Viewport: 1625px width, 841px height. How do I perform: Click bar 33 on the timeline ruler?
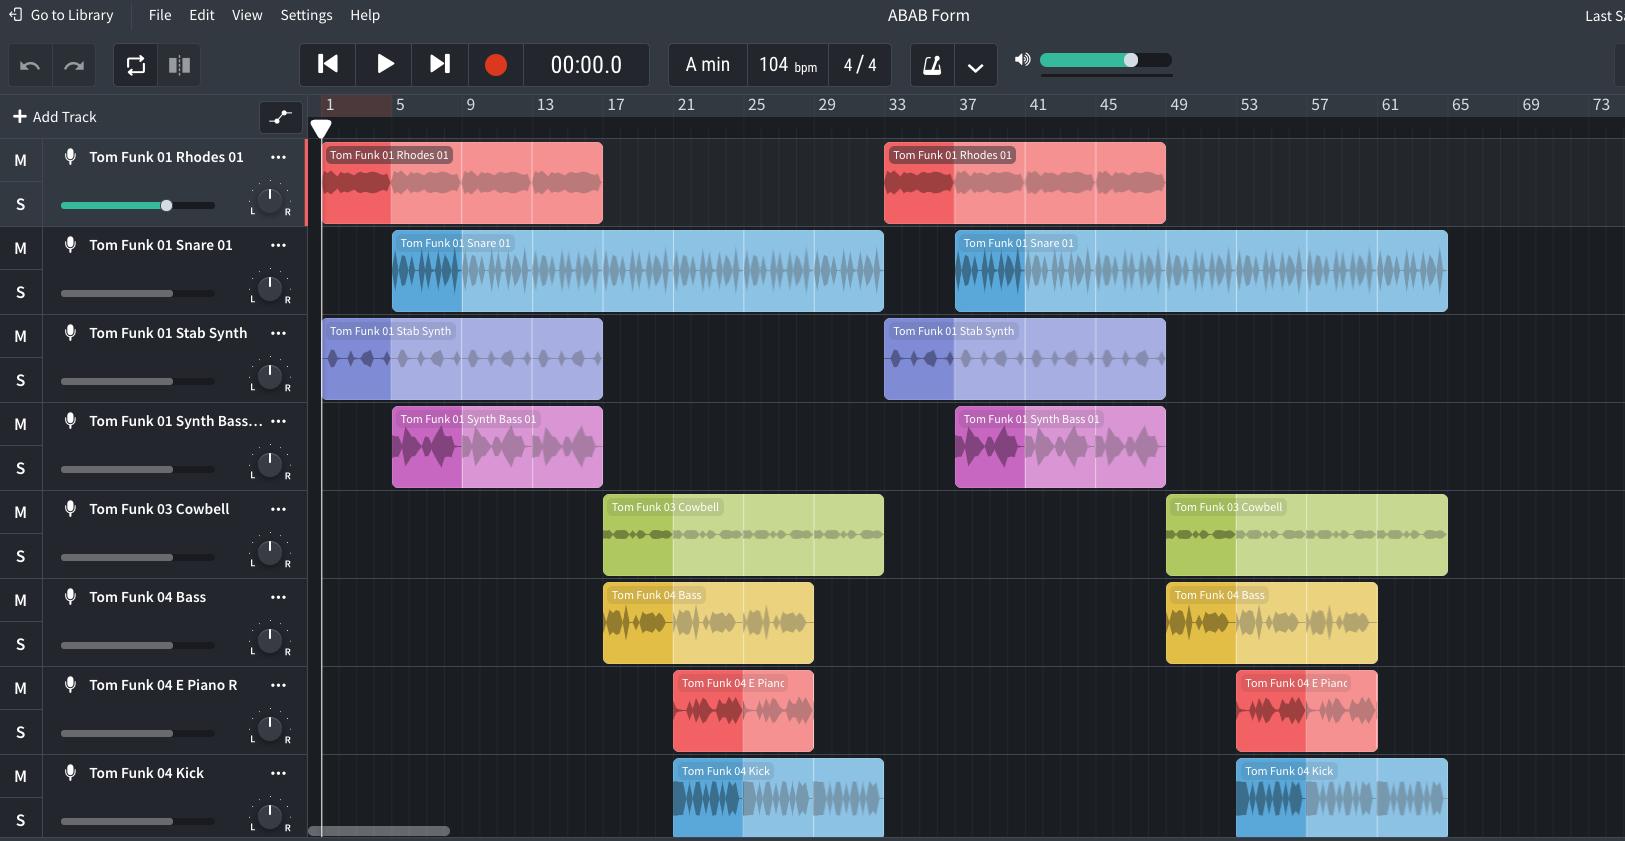pos(897,105)
